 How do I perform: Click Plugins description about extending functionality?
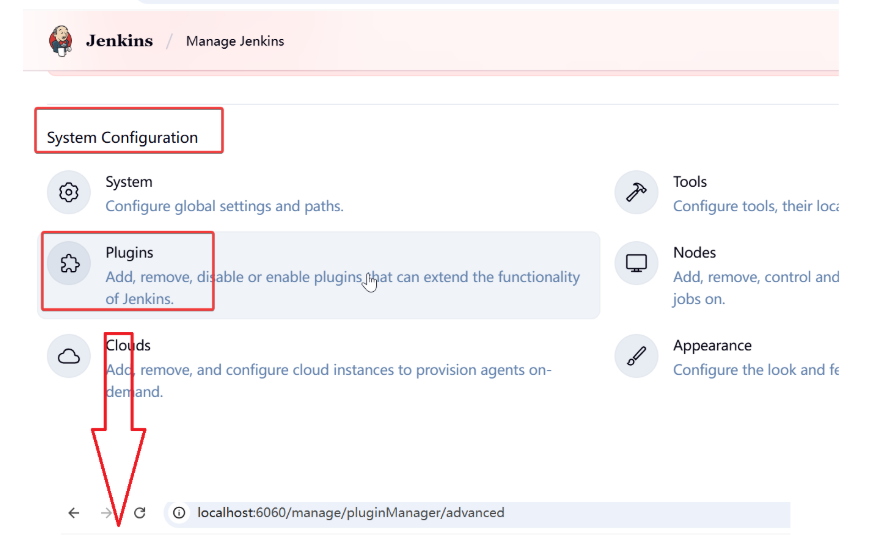click(342, 288)
